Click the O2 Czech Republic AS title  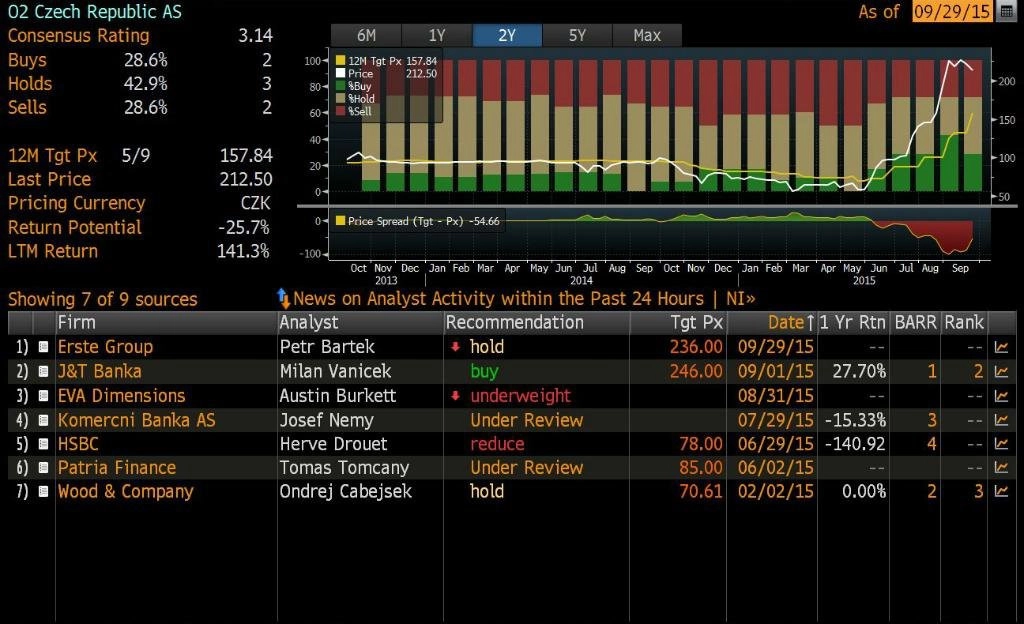click(x=95, y=12)
